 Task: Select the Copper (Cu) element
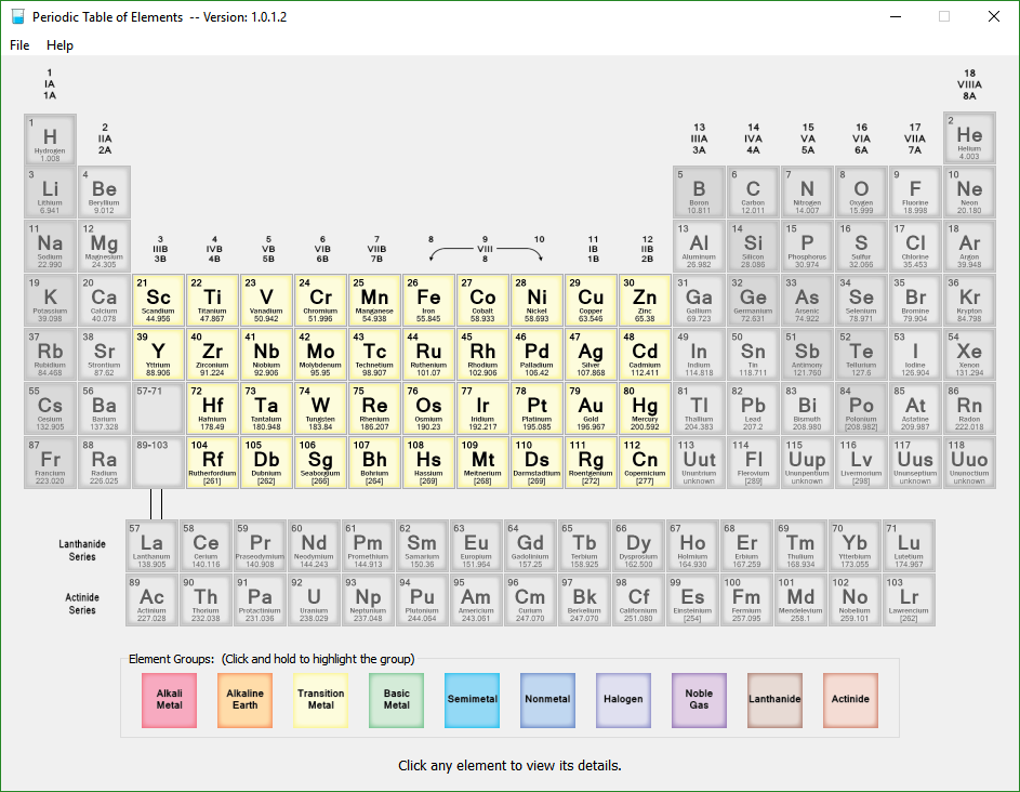click(591, 300)
